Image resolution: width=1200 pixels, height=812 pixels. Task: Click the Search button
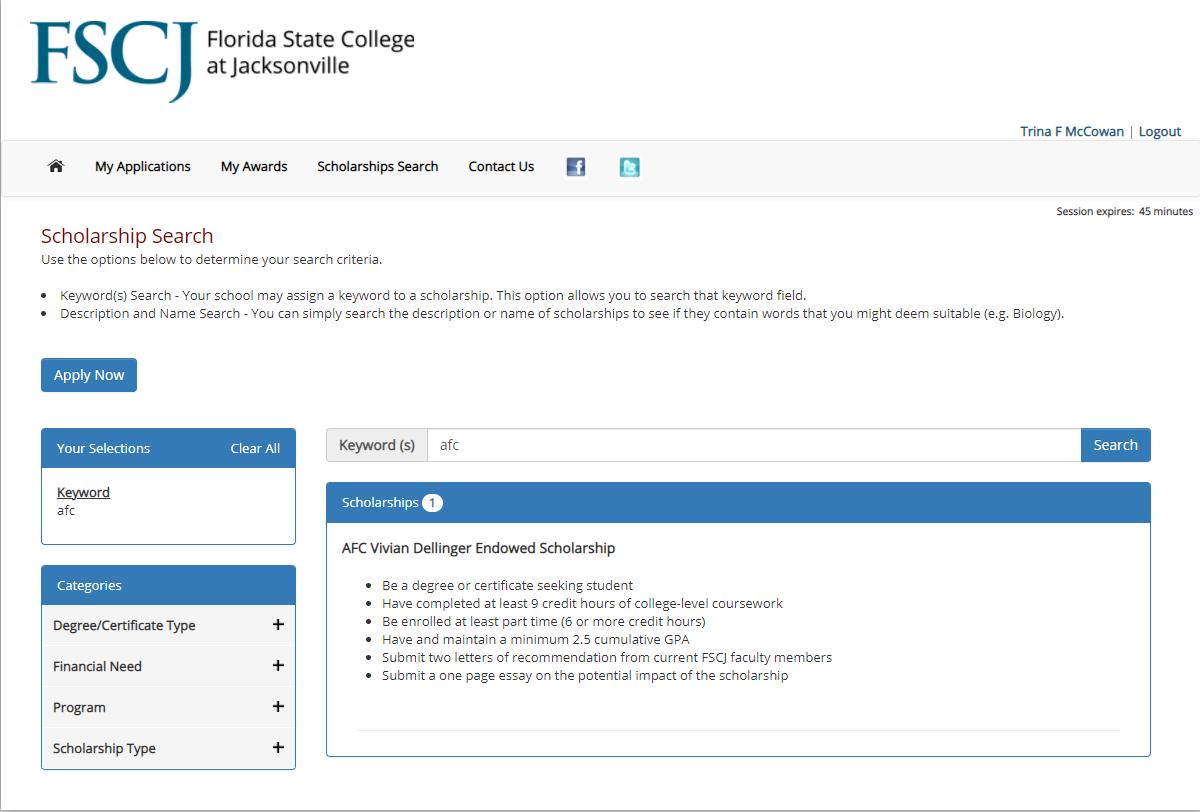tap(1116, 445)
